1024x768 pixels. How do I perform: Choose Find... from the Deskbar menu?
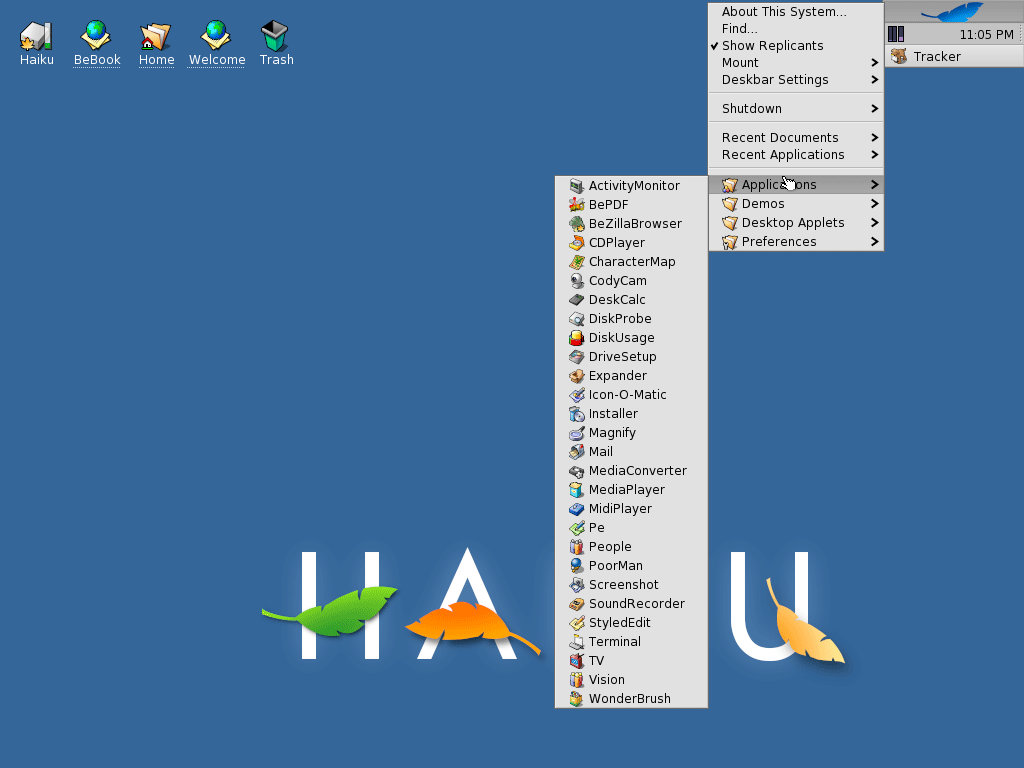pos(740,29)
